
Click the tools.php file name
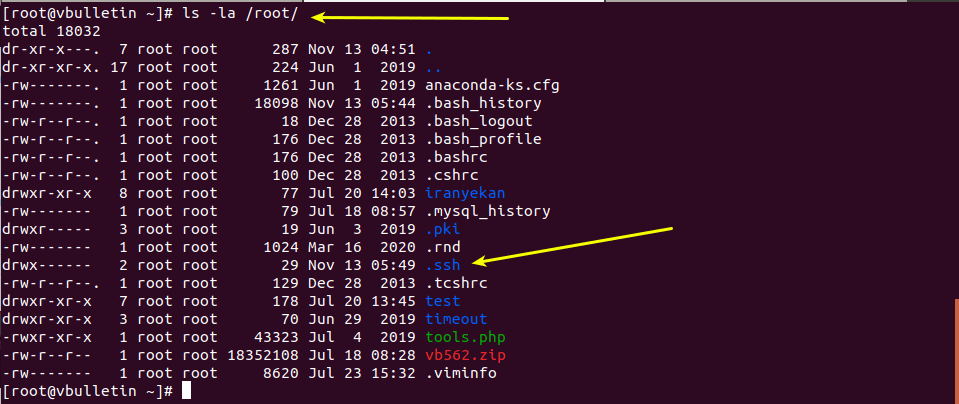[x=465, y=337]
